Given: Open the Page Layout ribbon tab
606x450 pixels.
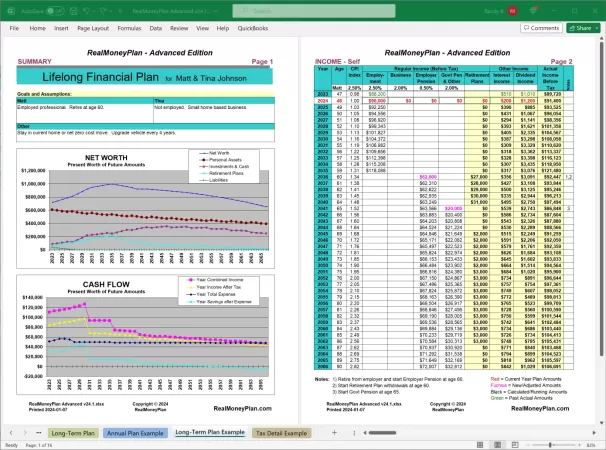Looking at the screenshot, I should coord(93,28).
